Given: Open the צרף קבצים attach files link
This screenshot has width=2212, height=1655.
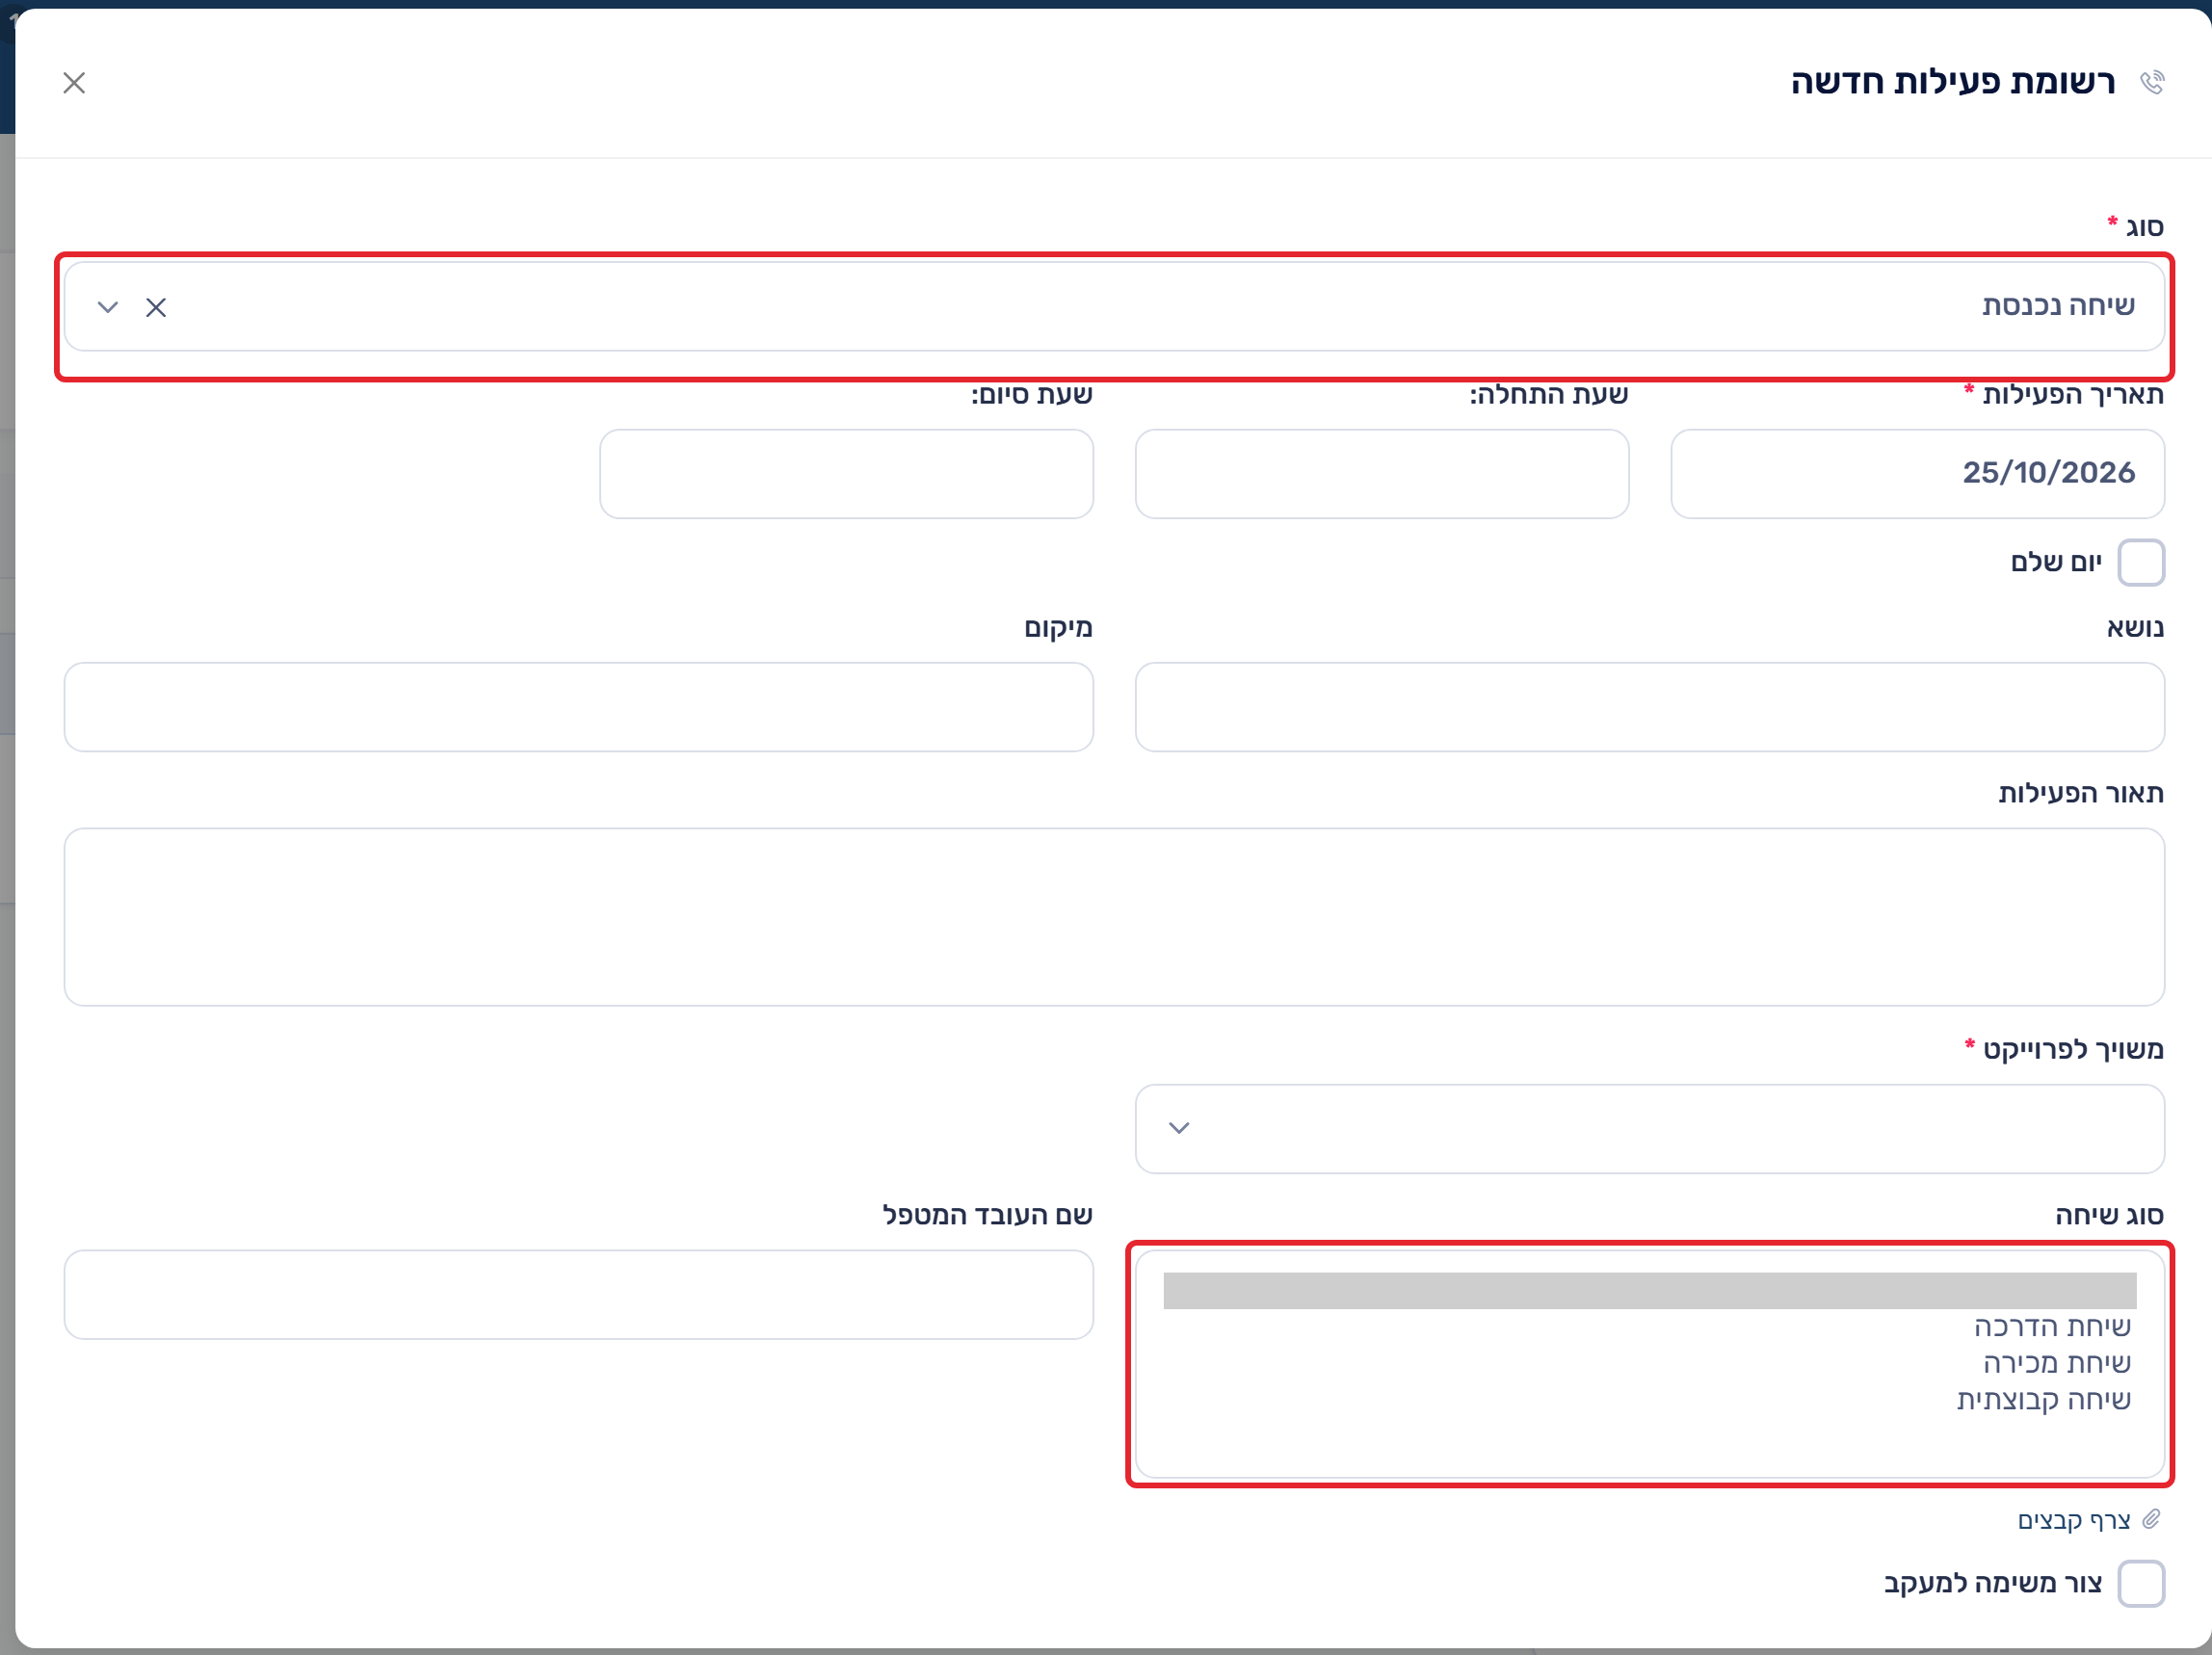Looking at the screenshot, I should pos(2074,1520).
